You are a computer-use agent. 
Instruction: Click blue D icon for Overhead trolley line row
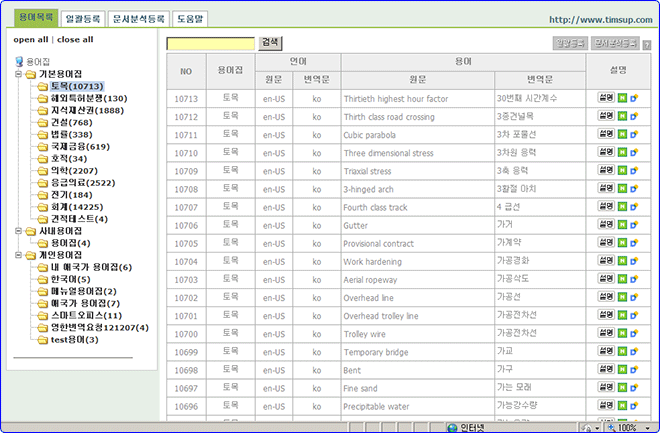pyautogui.click(x=633, y=315)
